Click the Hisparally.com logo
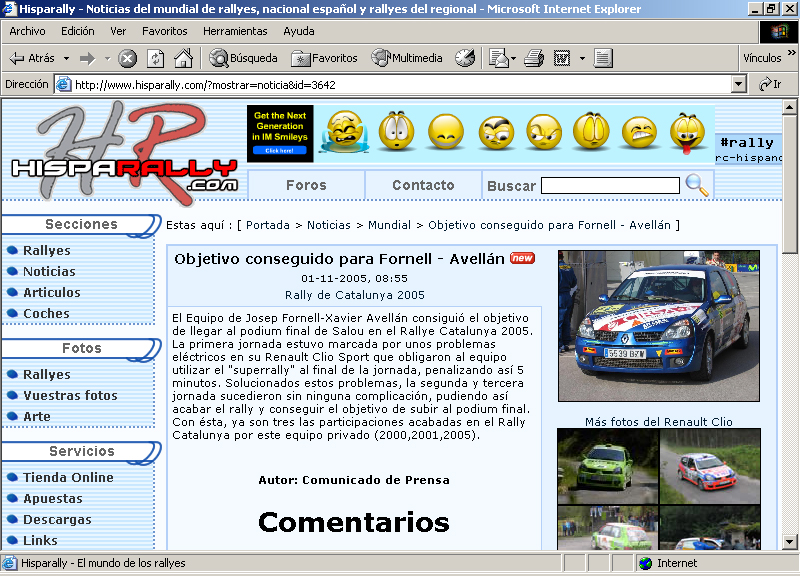 tap(124, 153)
